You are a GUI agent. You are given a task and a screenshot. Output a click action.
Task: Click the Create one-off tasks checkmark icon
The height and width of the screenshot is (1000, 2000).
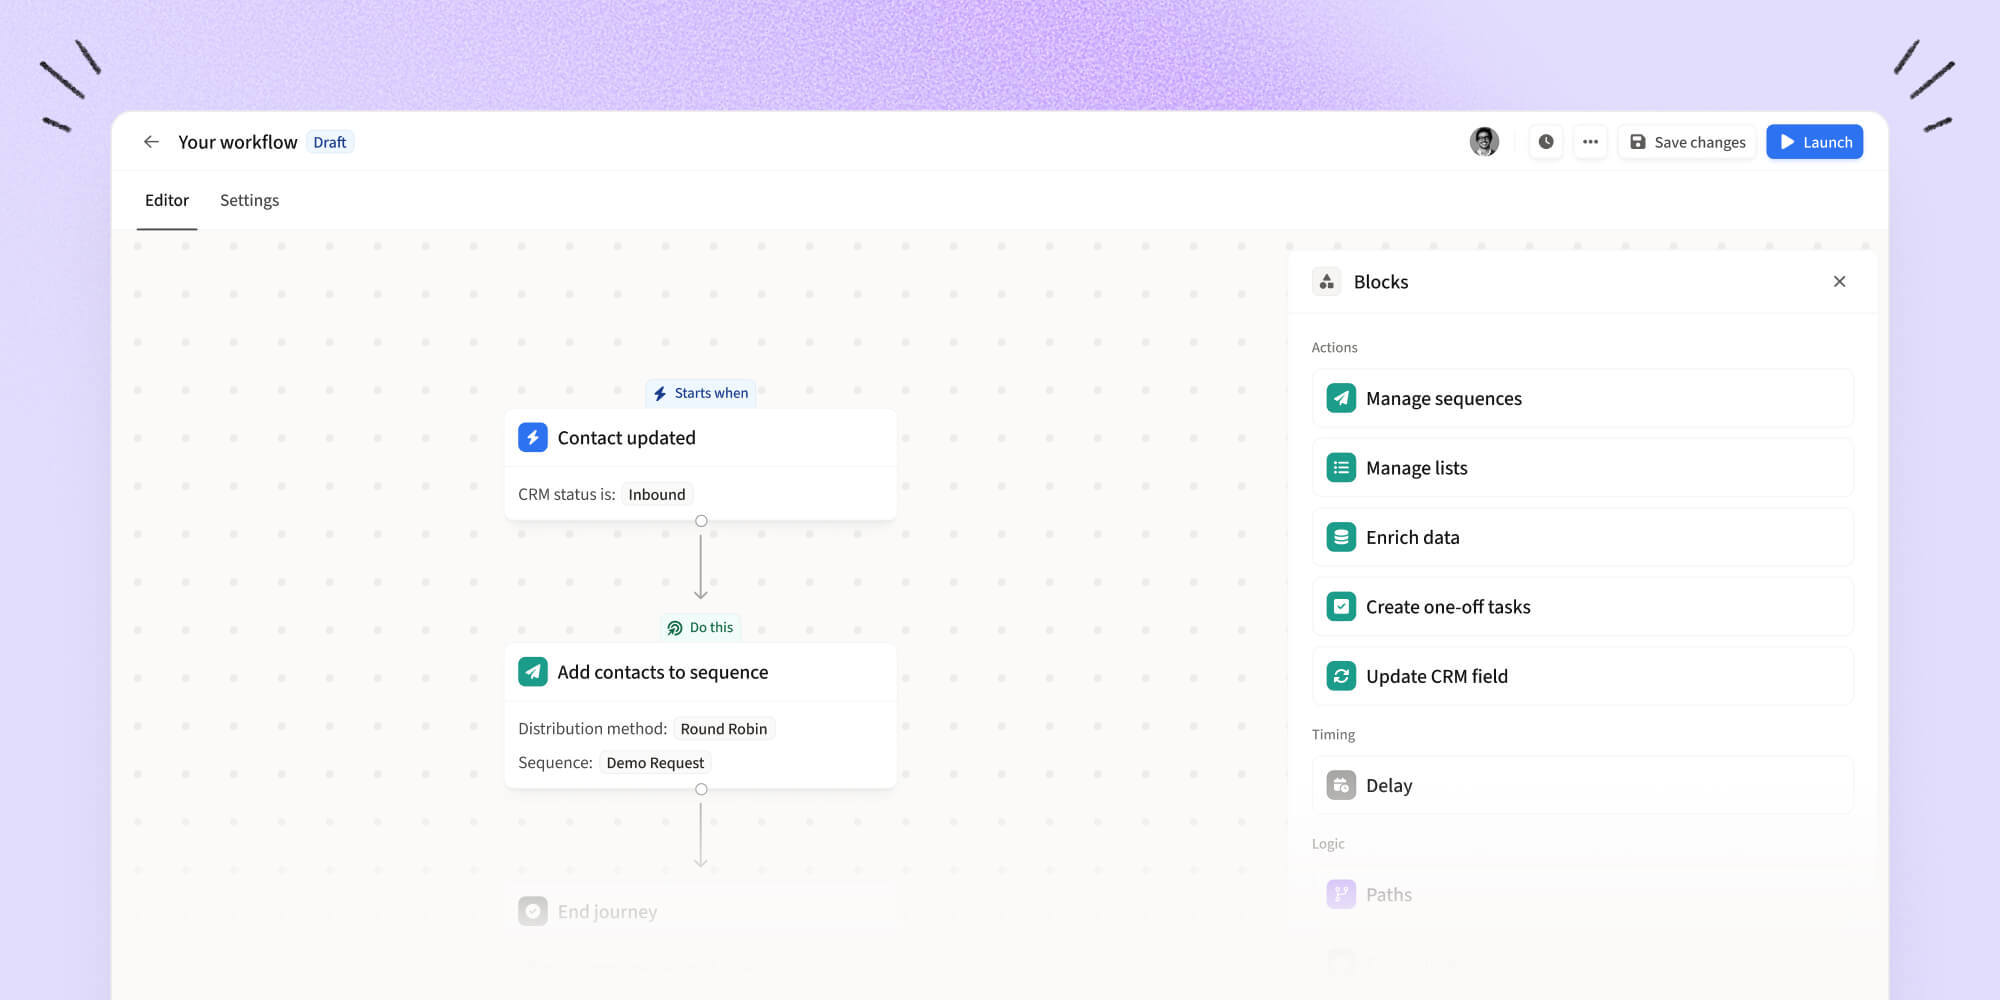pyautogui.click(x=1340, y=606)
